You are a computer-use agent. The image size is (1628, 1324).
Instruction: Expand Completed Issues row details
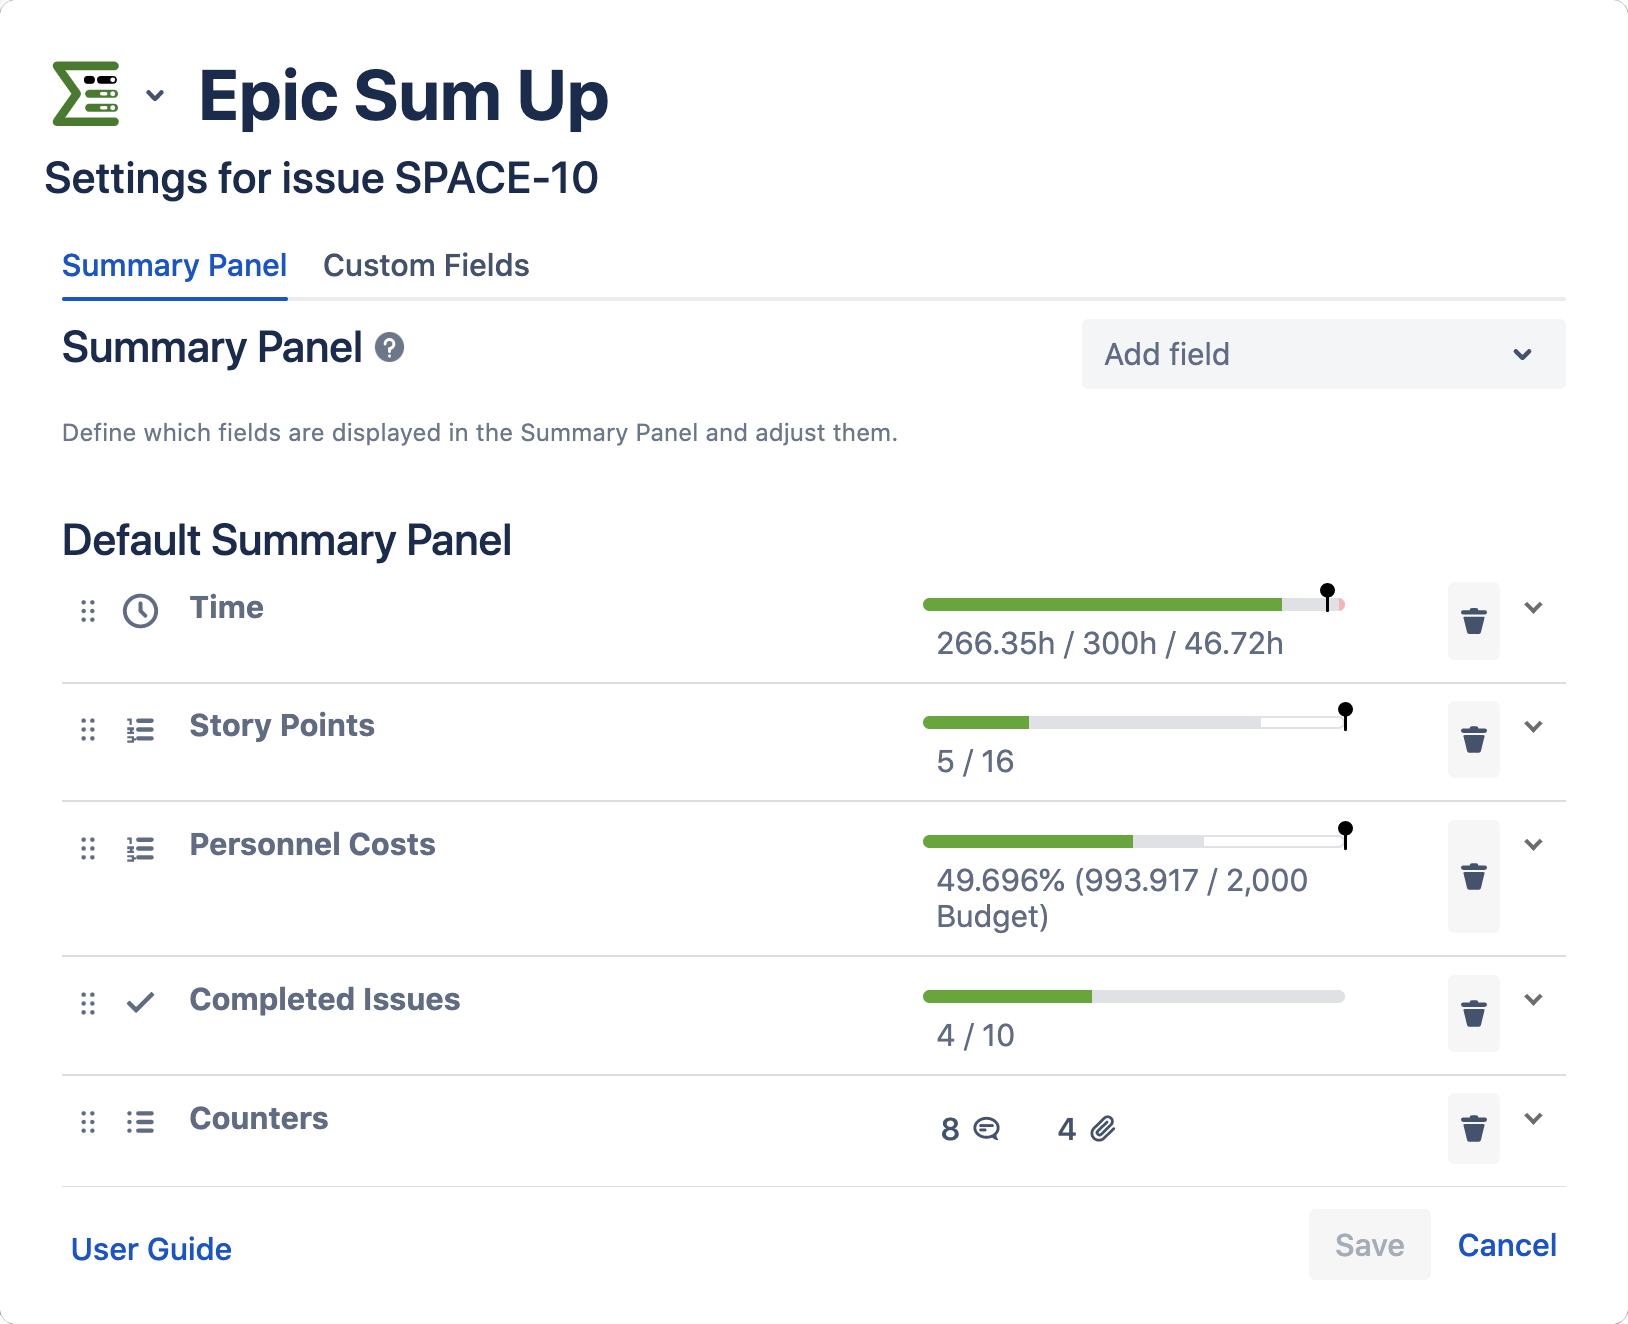1533,1000
